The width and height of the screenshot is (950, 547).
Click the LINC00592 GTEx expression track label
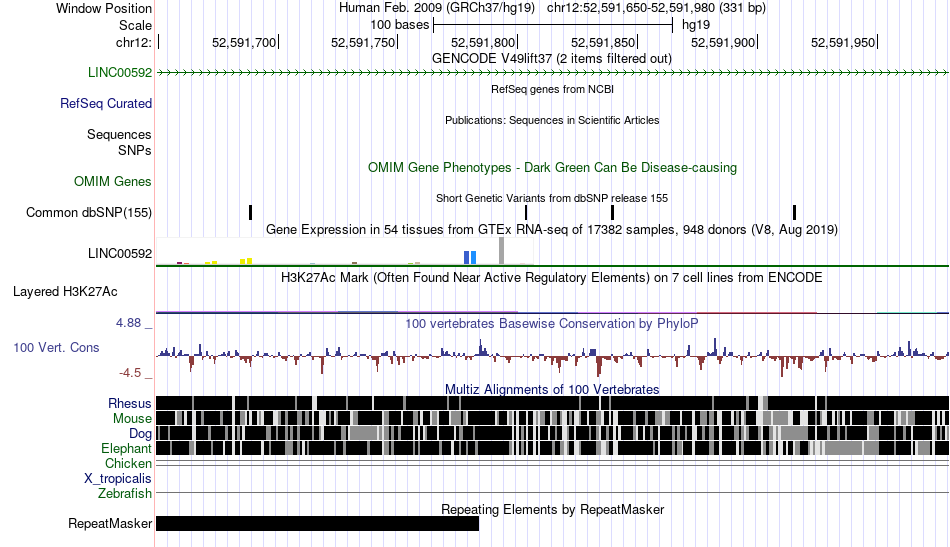[120, 254]
